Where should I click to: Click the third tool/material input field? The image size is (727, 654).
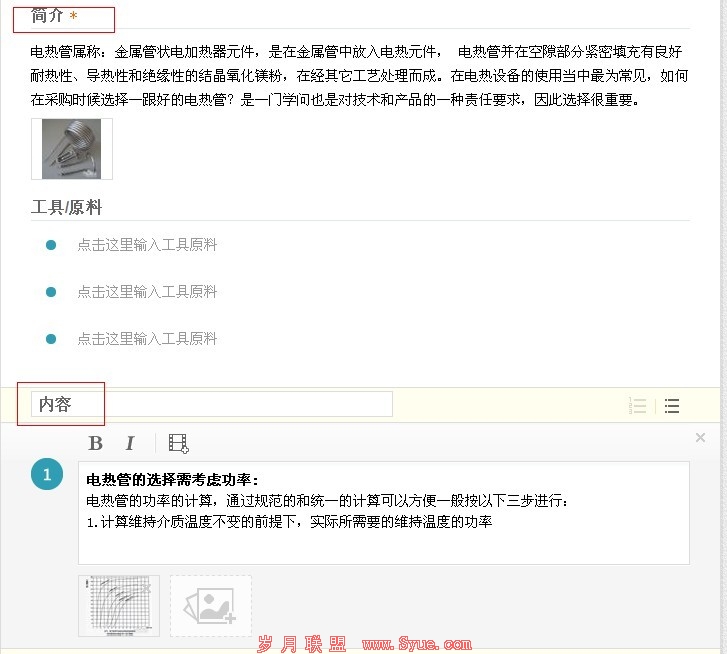tap(147, 339)
